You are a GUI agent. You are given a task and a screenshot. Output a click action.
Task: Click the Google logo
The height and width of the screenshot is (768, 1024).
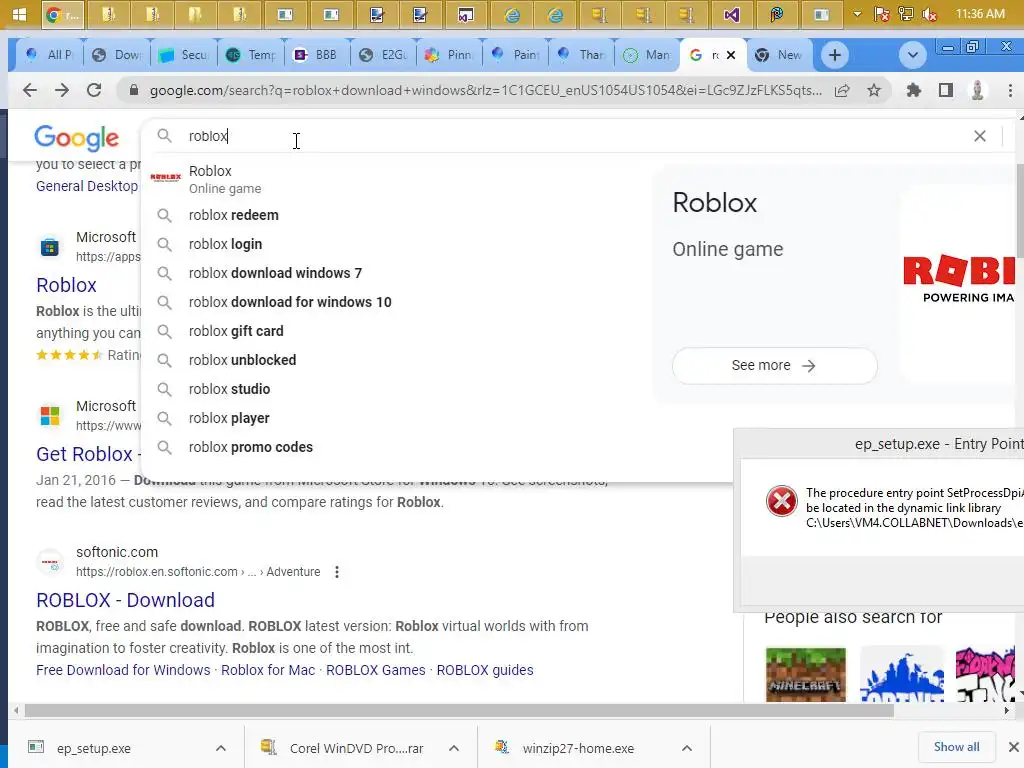click(76, 138)
